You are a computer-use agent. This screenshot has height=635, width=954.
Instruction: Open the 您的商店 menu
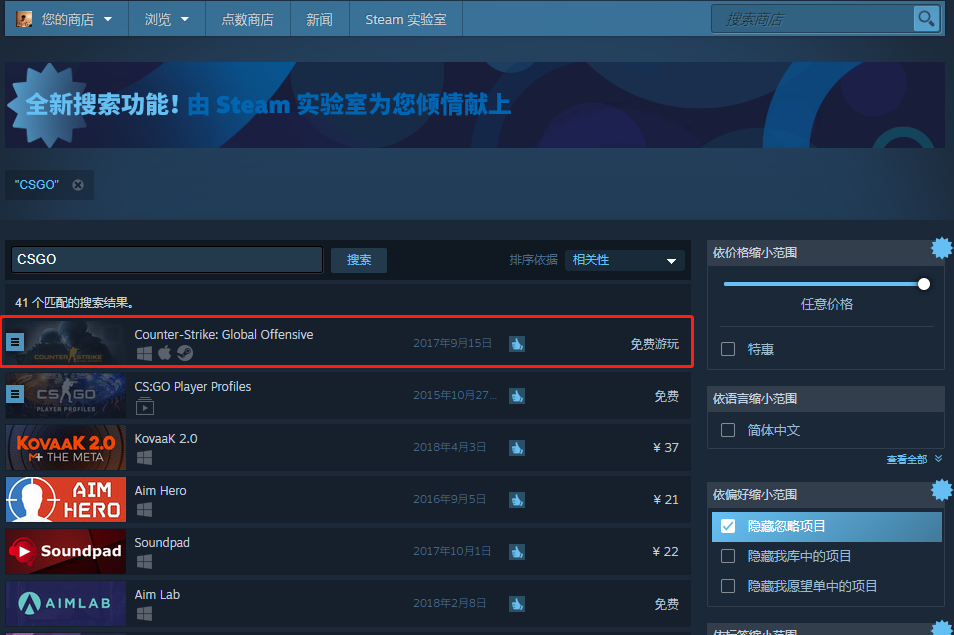click(x=66, y=18)
